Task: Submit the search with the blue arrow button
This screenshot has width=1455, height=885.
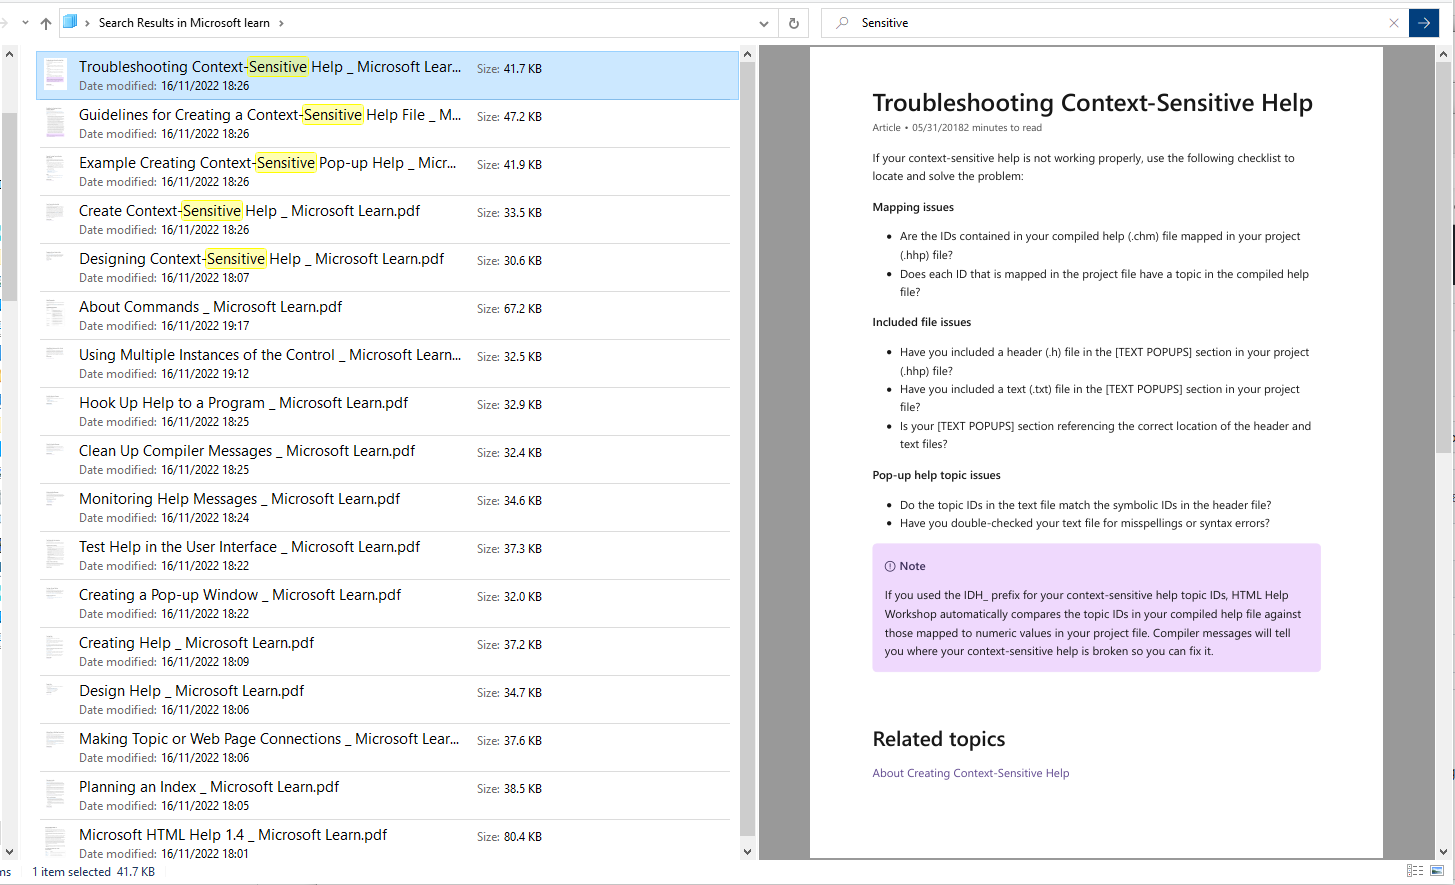Action: [x=1424, y=22]
